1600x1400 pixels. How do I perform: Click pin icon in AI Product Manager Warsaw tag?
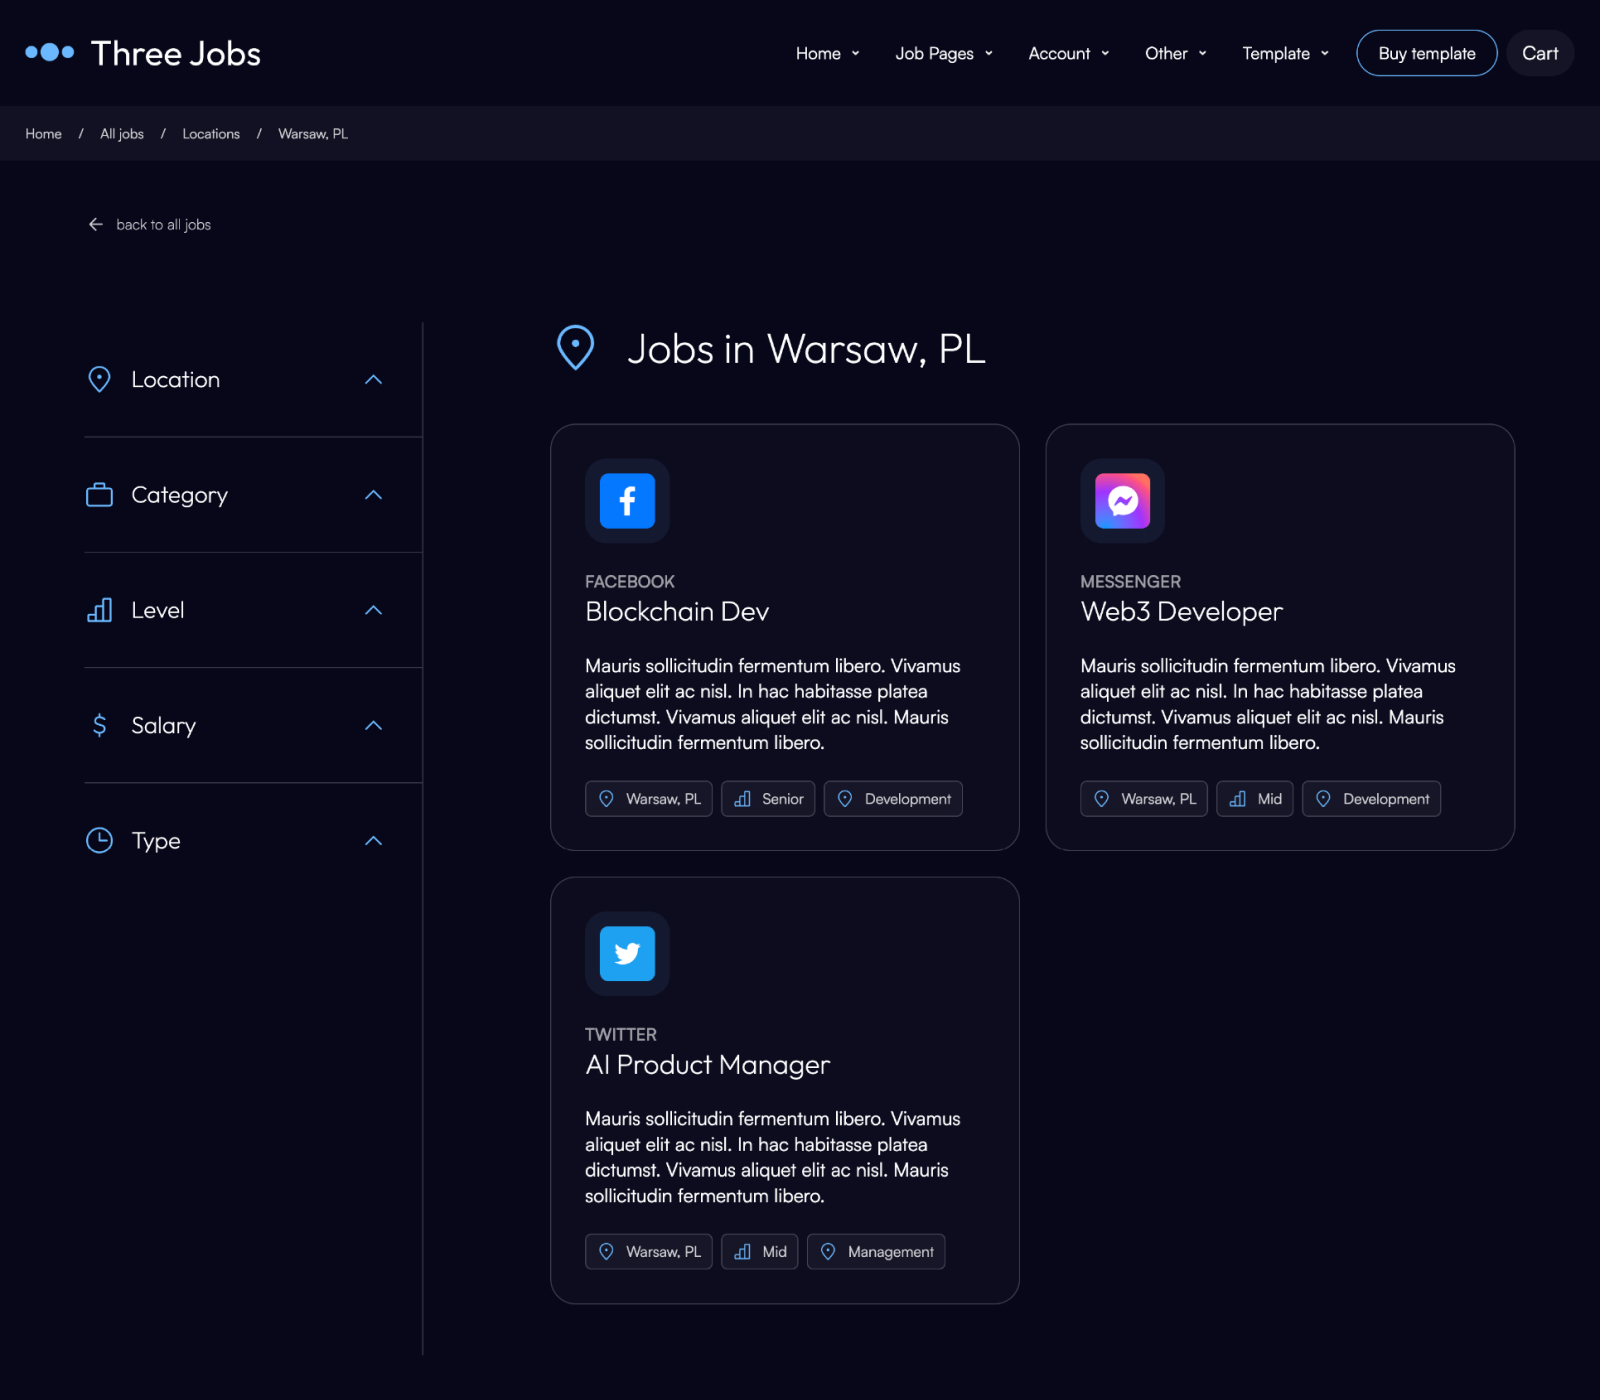tap(606, 1252)
